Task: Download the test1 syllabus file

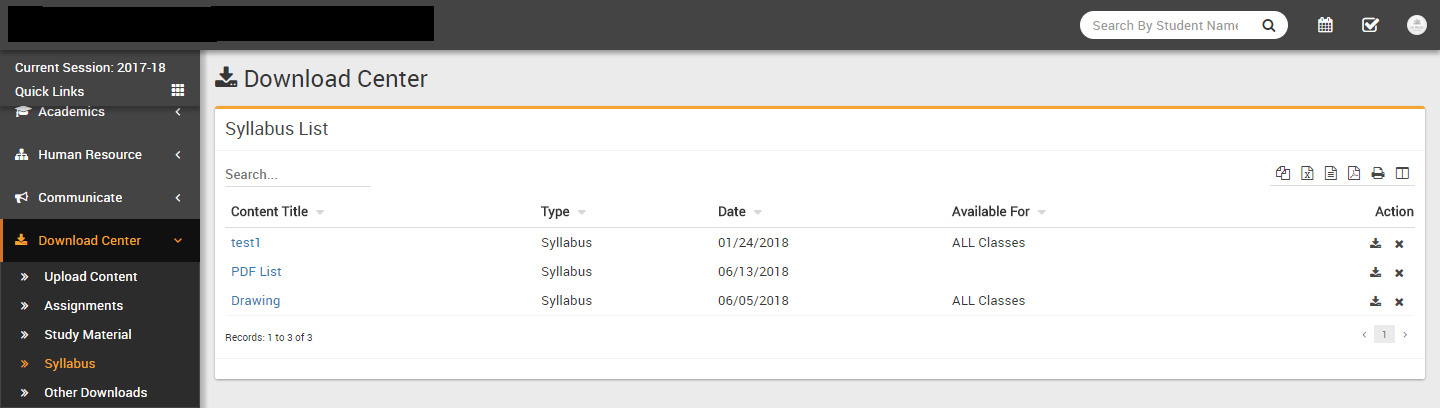Action: [x=1375, y=243]
